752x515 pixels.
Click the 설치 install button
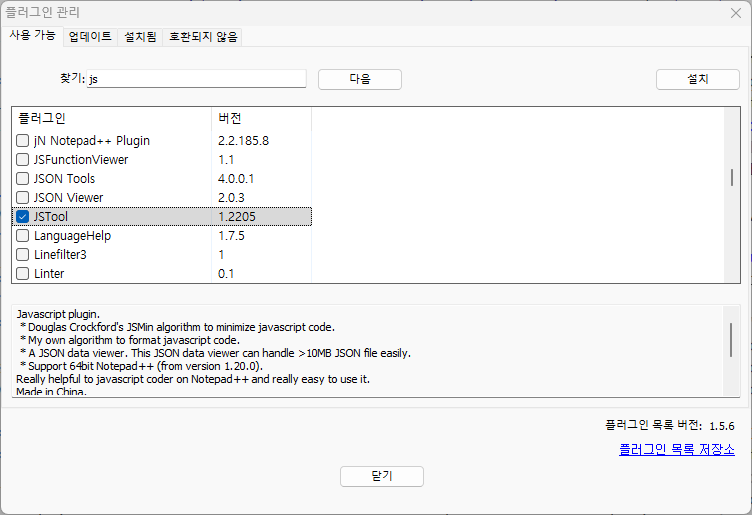[x=698, y=79]
